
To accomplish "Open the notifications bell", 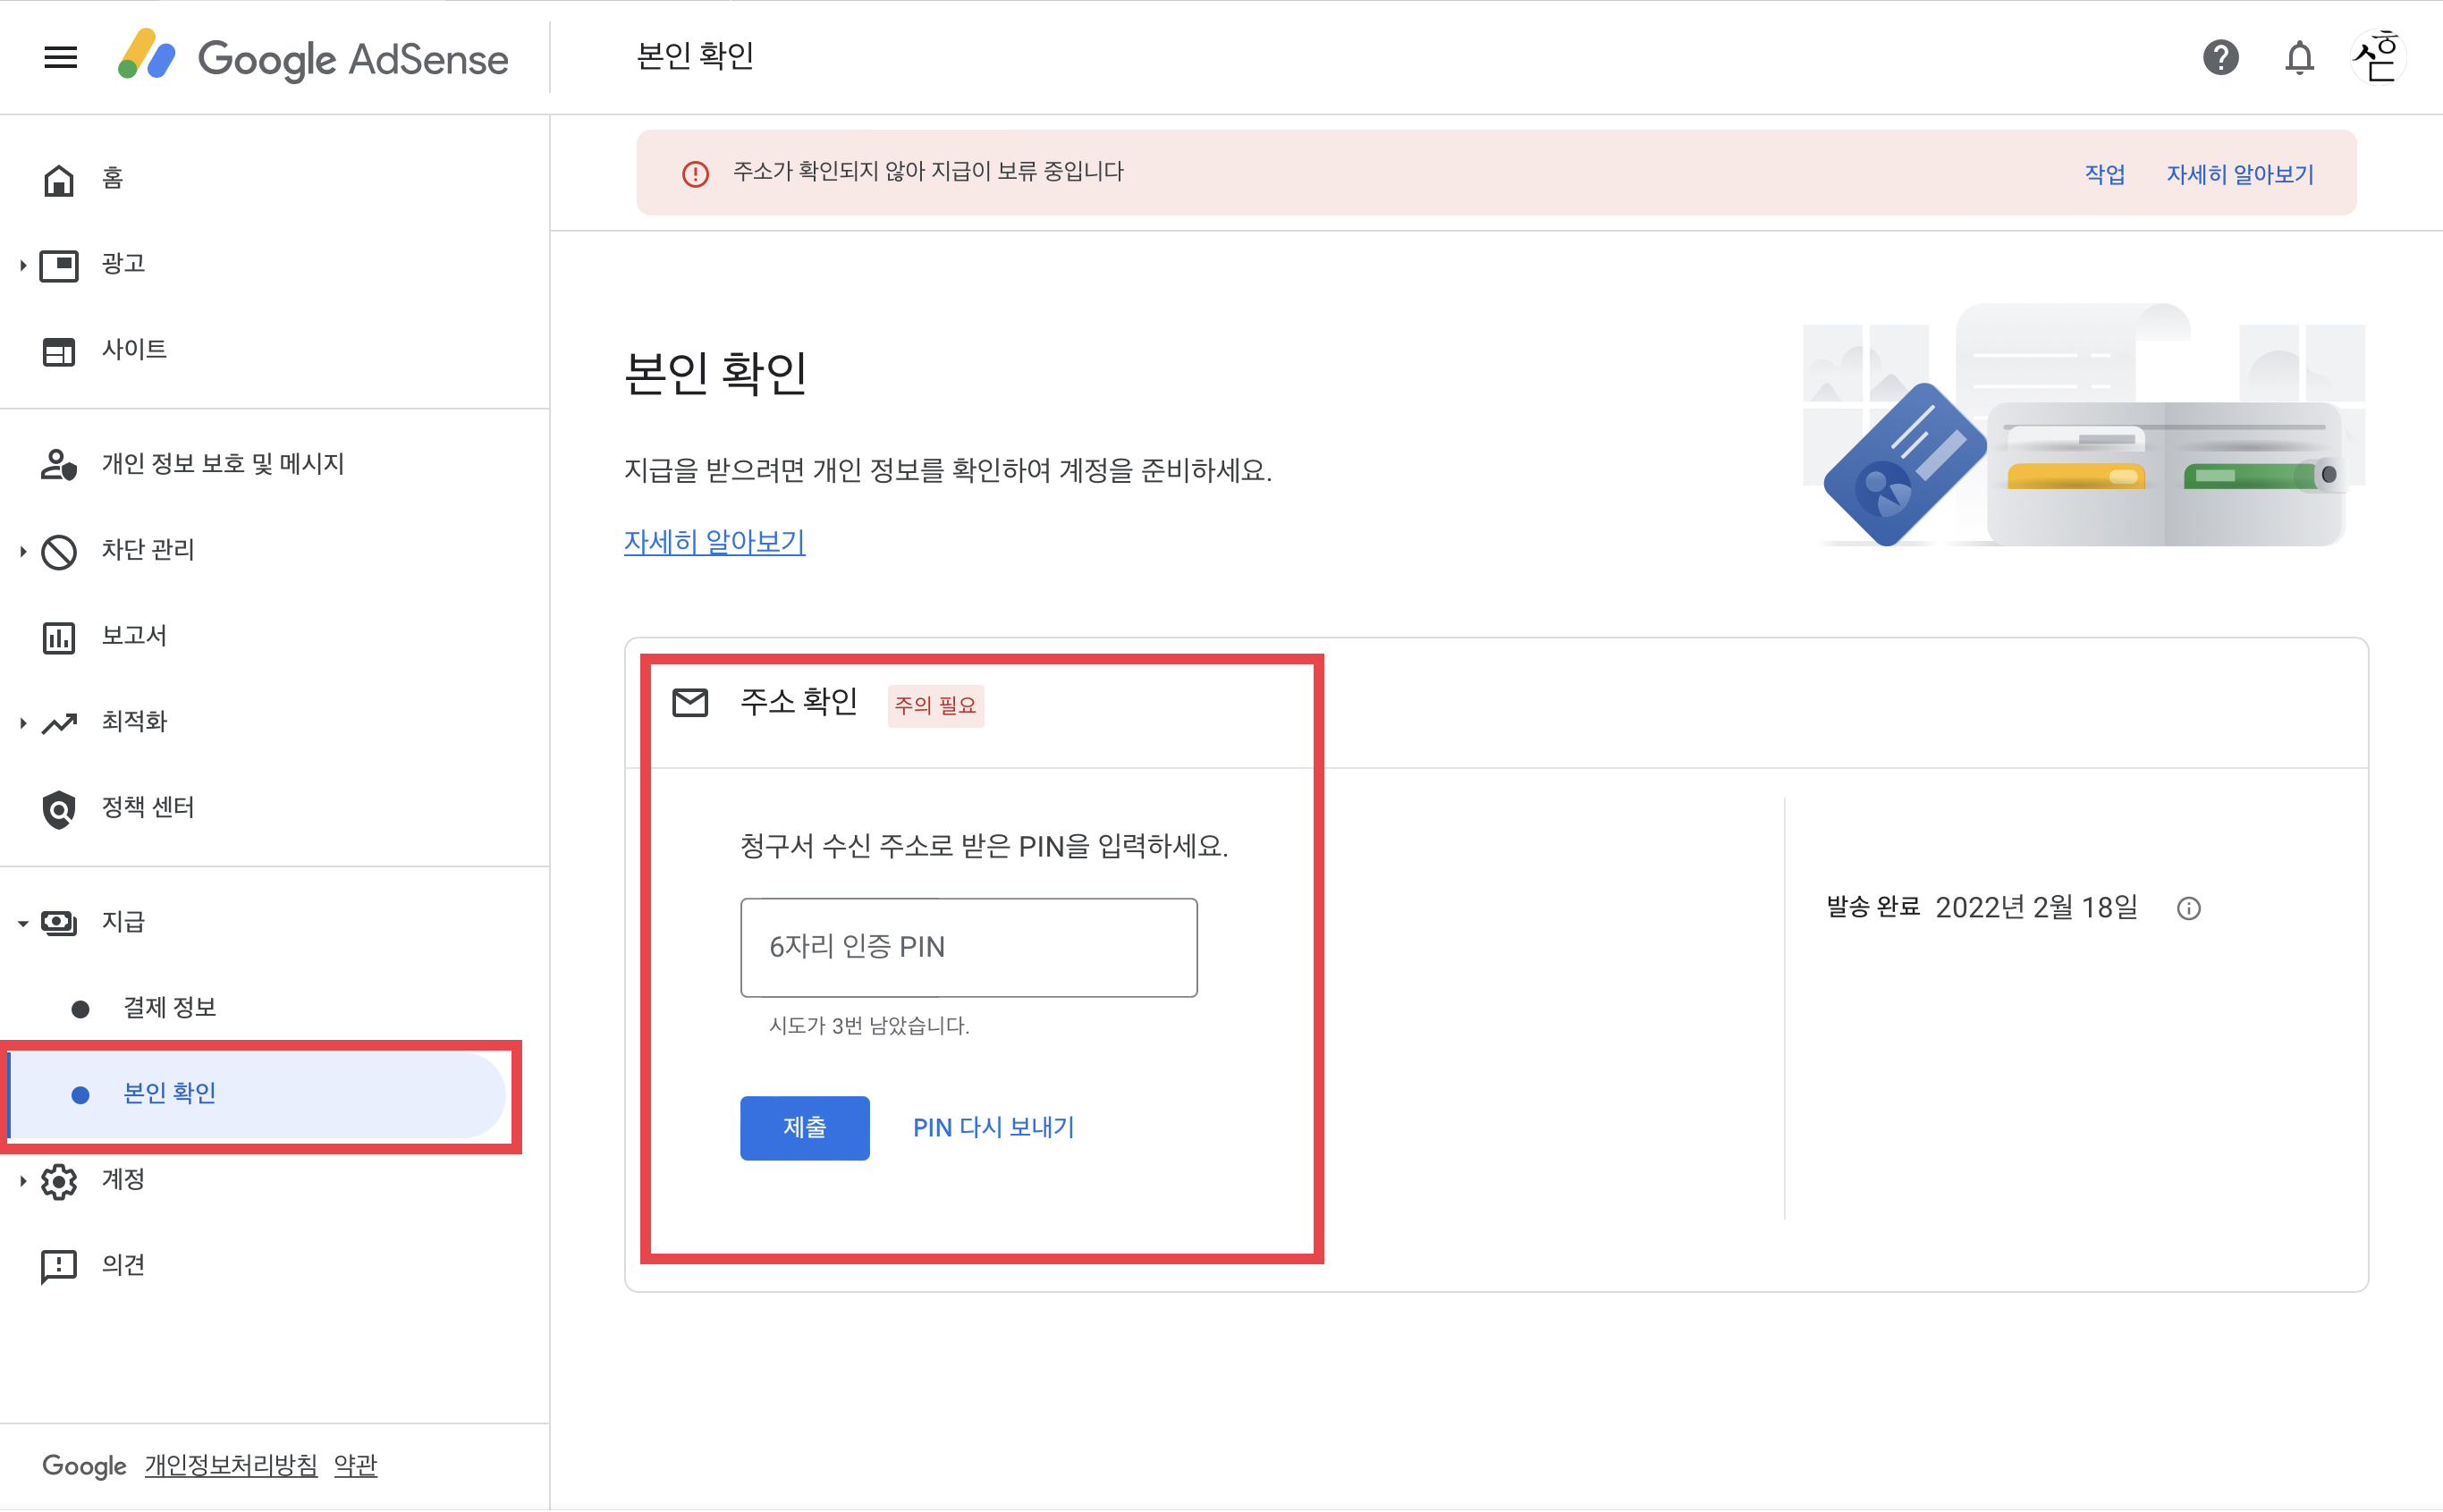I will (2299, 57).
